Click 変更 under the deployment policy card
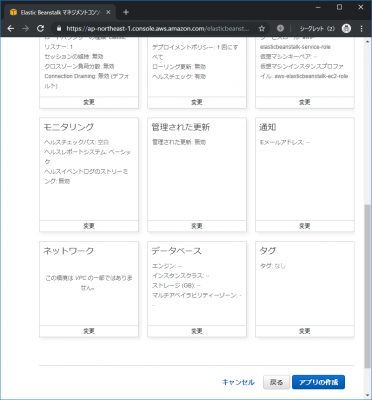This screenshot has height=400, width=372. click(x=197, y=102)
